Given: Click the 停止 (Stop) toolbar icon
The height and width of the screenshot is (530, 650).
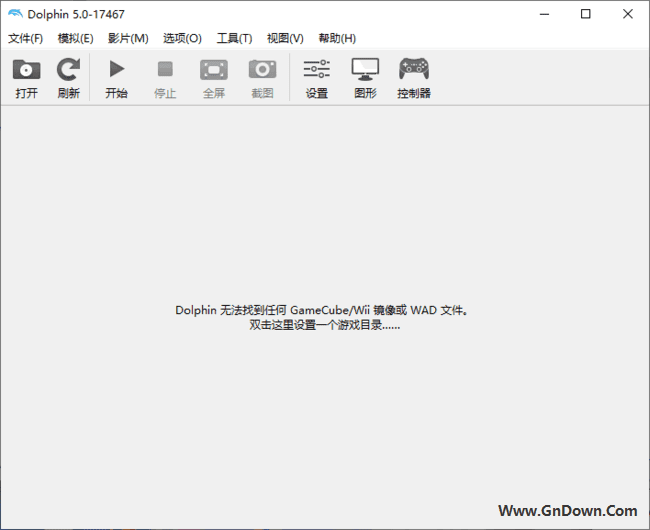Looking at the screenshot, I should coord(165,70).
